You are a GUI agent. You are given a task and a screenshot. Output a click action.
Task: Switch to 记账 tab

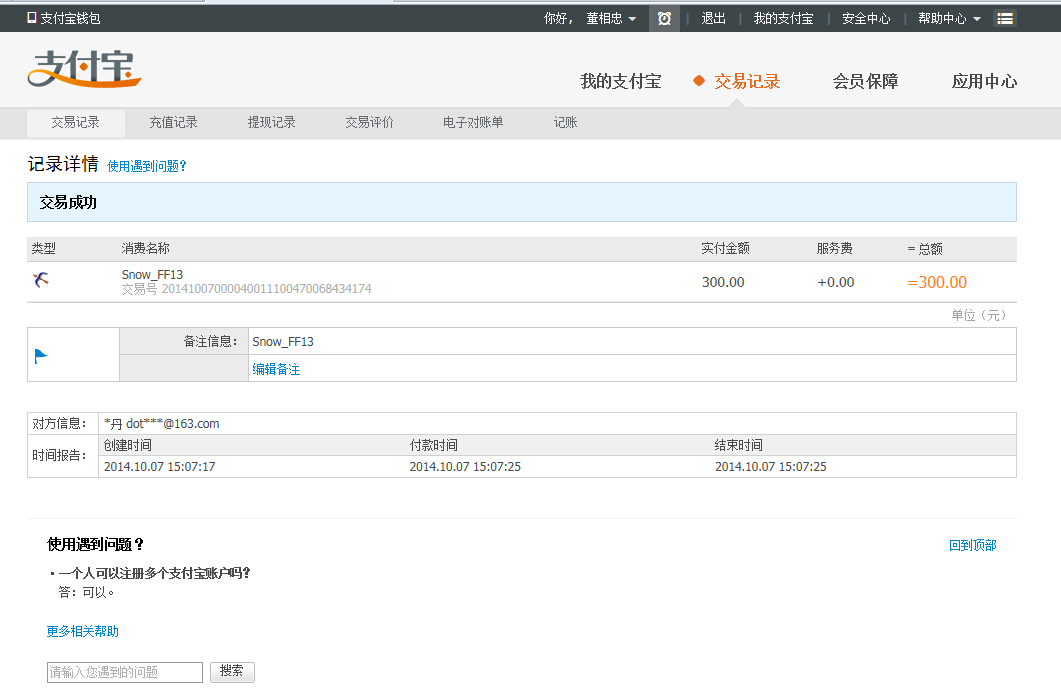[x=565, y=122]
